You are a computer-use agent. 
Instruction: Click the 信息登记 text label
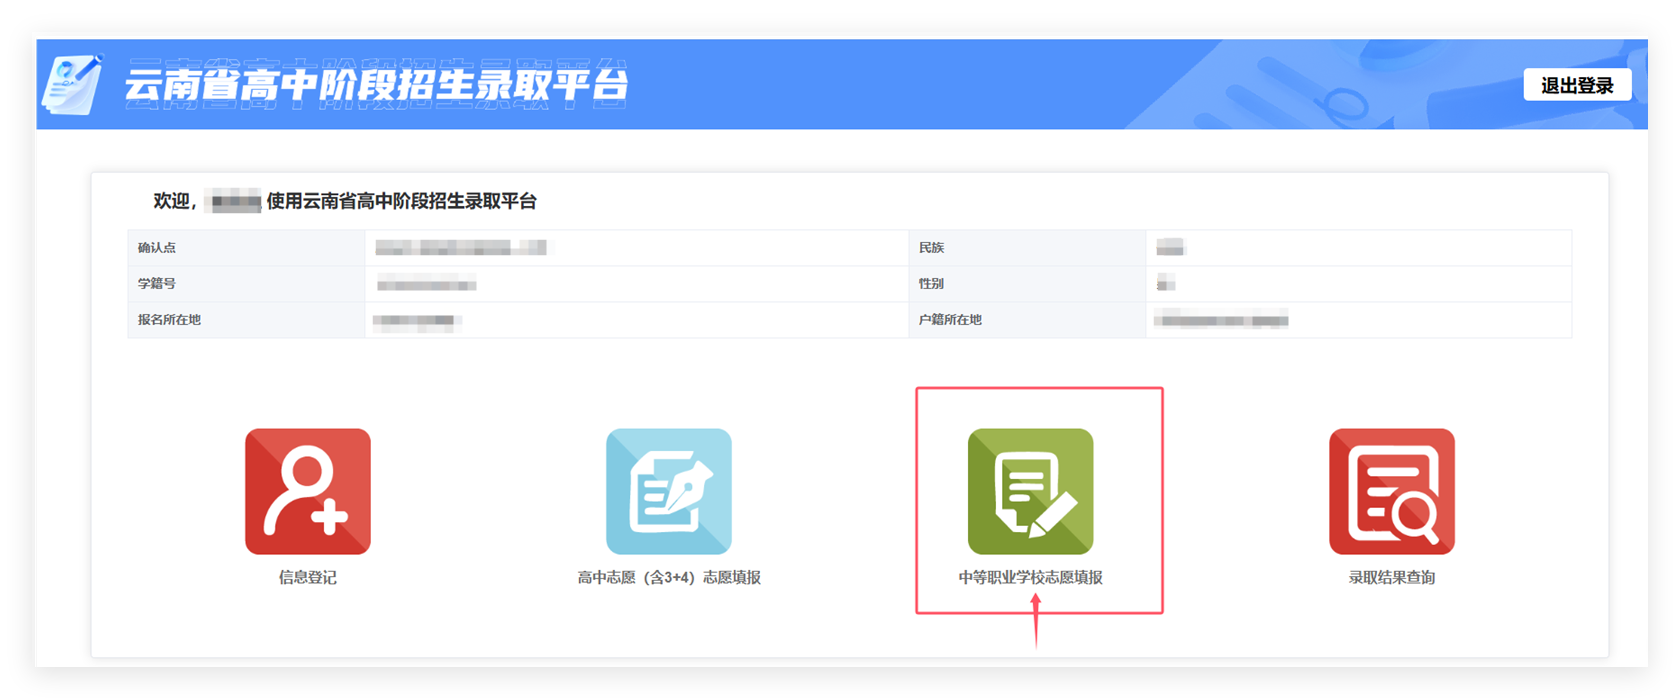point(308,578)
